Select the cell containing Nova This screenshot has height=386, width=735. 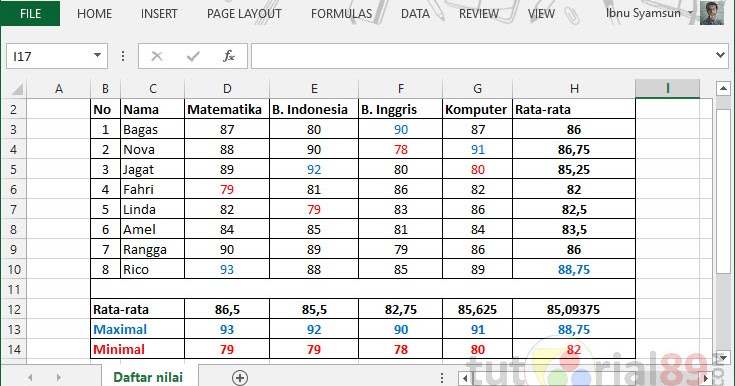(x=152, y=150)
